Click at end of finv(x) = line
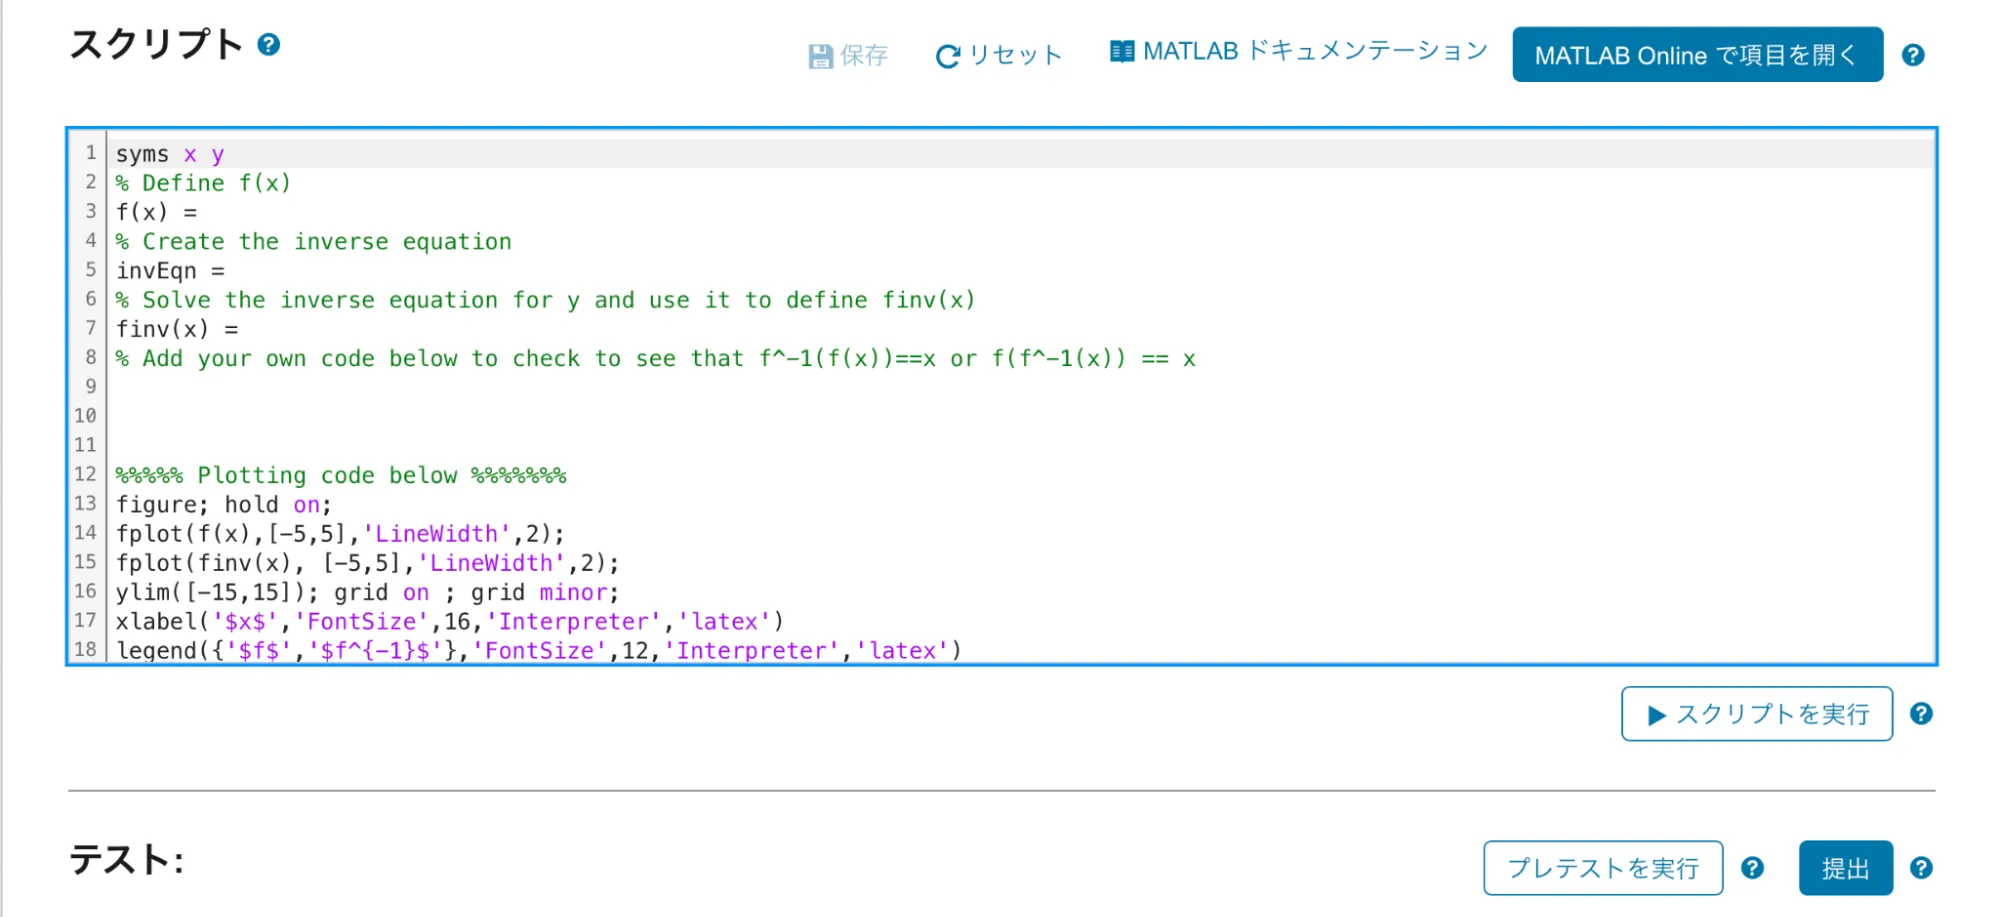The height and width of the screenshot is (917, 1999). point(241,329)
